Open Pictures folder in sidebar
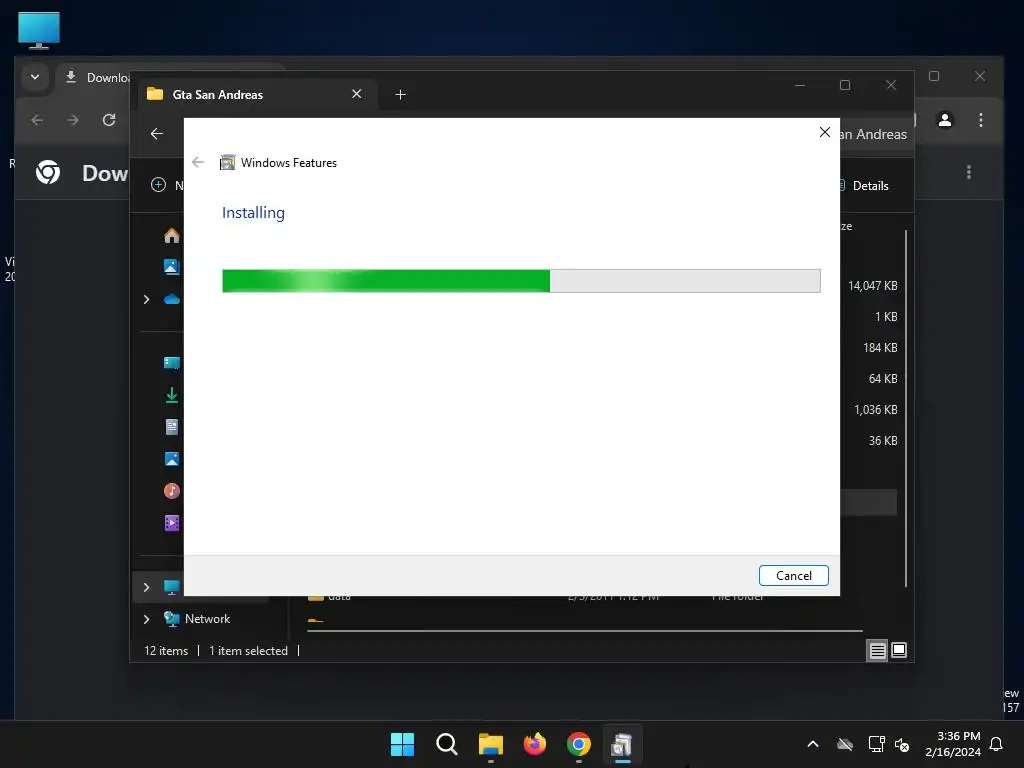The image size is (1024, 768). [x=172, y=459]
